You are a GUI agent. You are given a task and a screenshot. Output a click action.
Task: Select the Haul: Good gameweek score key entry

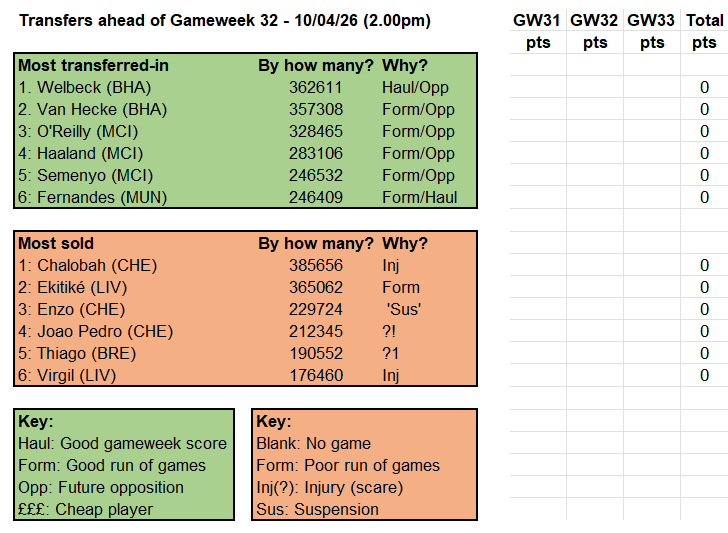point(122,443)
